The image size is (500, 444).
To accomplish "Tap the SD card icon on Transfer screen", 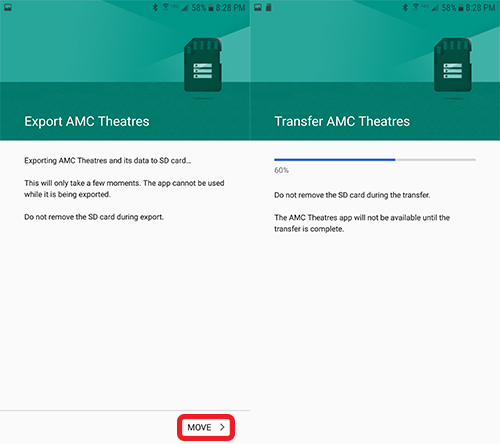I will pyautogui.click(x=453, y=65).
